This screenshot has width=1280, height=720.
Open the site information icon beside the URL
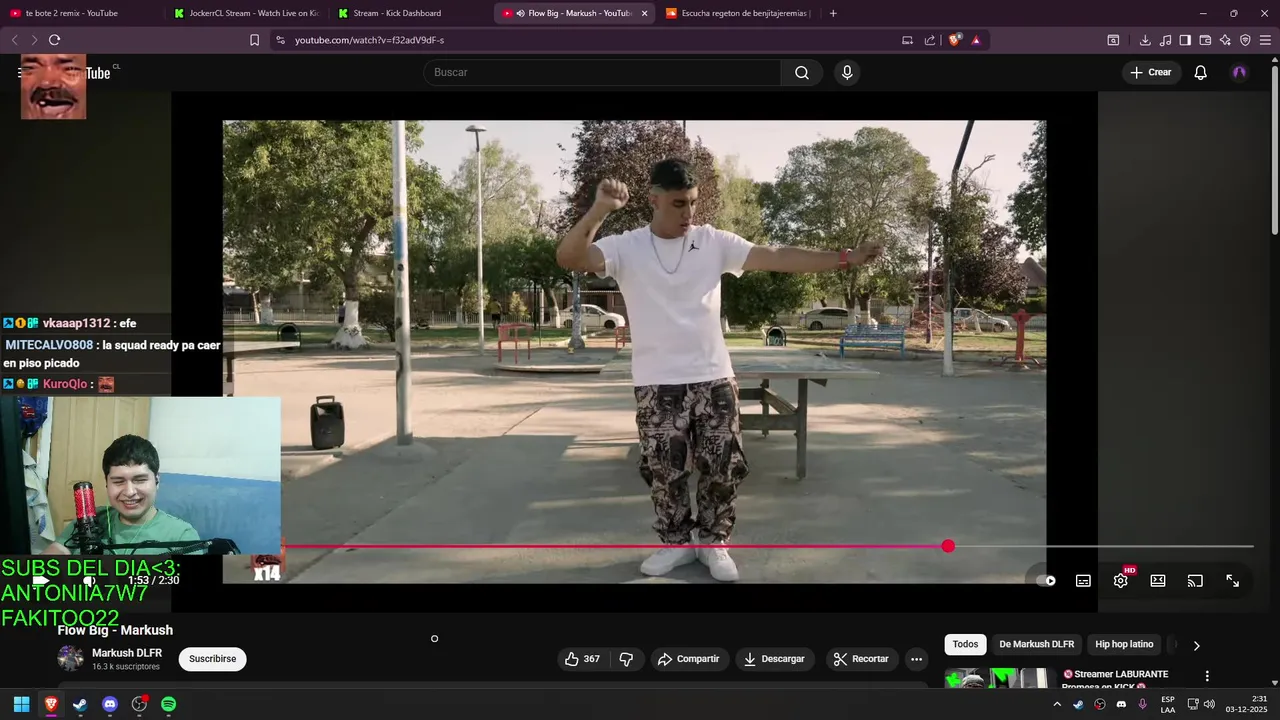click(x=280, y=40)
